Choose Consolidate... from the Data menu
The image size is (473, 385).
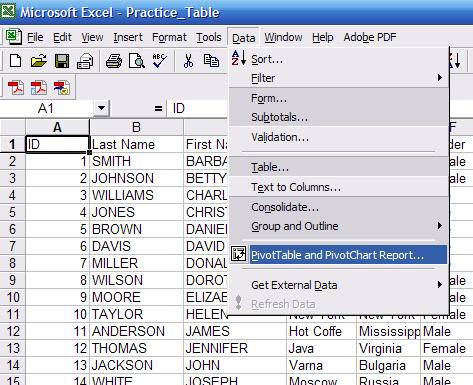click(x=338, y=207)
